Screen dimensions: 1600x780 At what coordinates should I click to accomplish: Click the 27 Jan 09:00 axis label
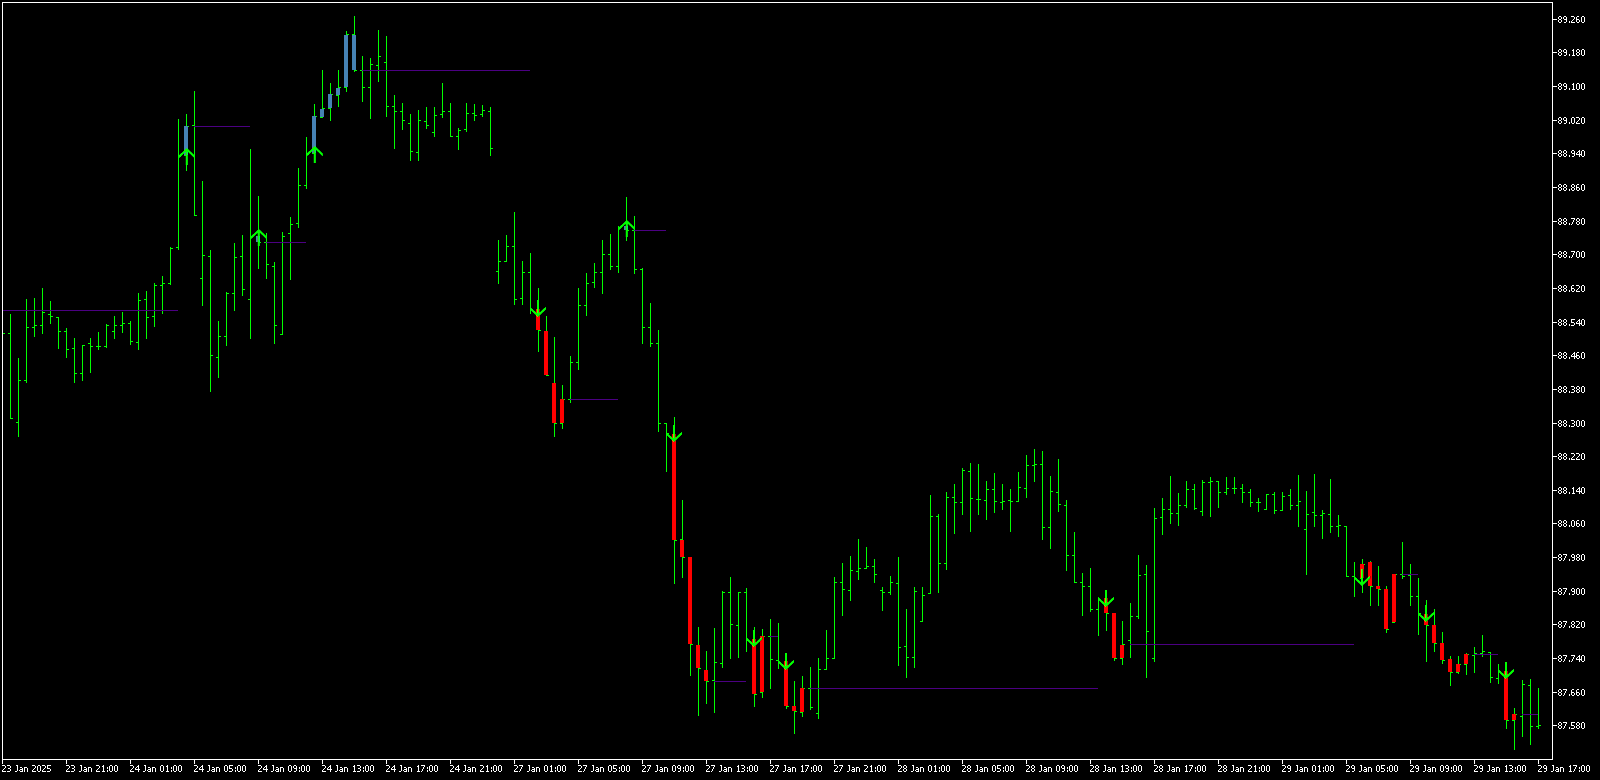(668, 769)
